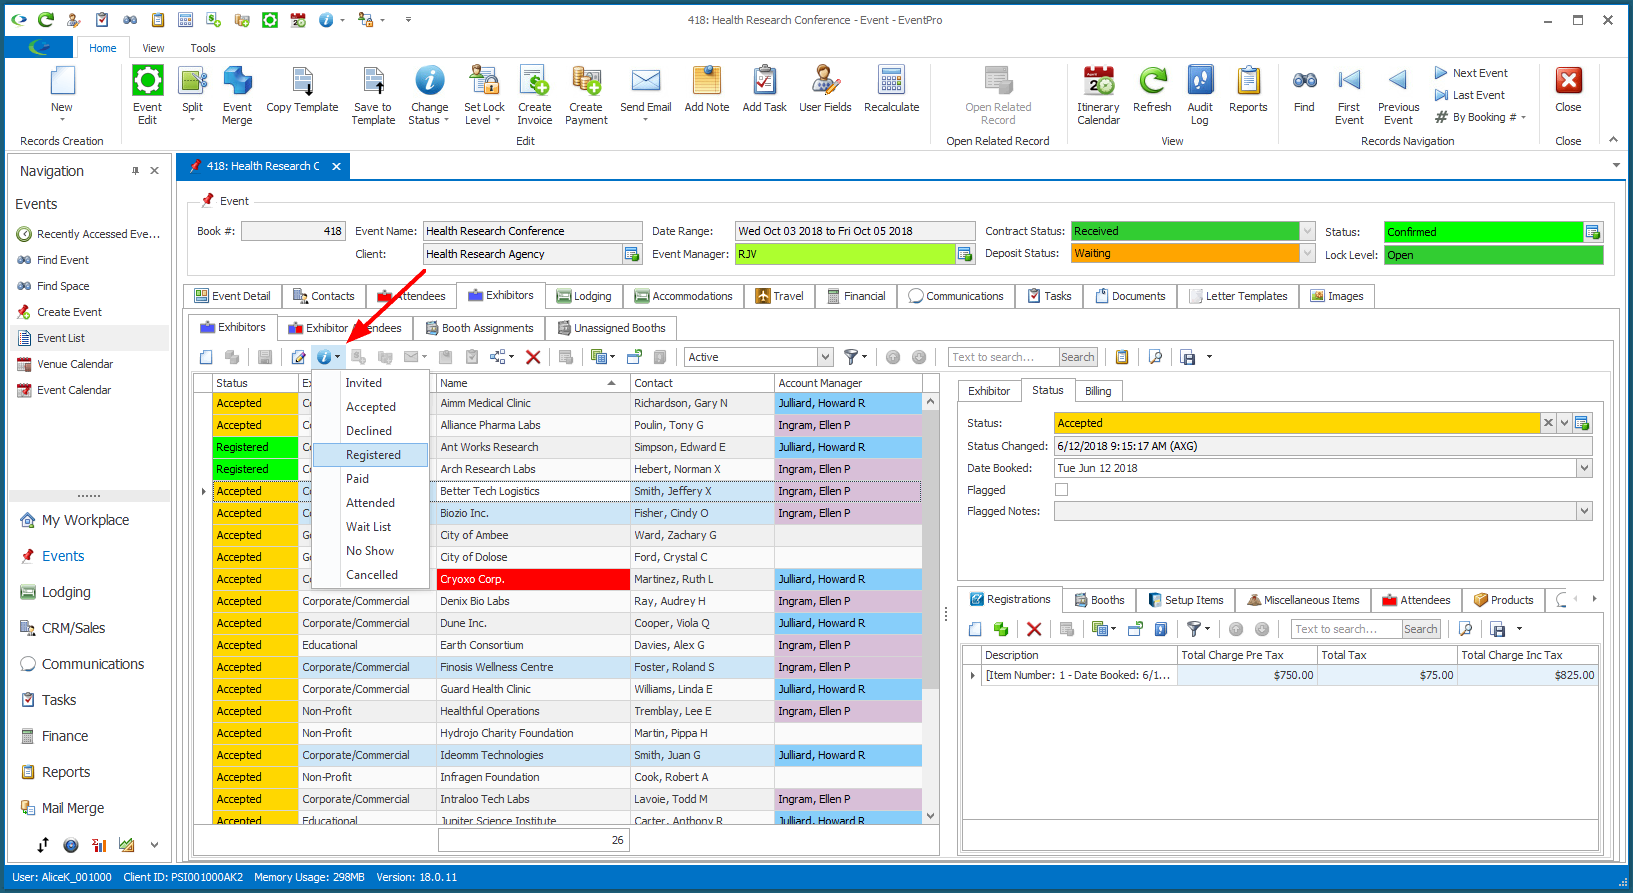Click the exhibitor search text field
Screen dimensions: 1633x893
coord(1003,357)
